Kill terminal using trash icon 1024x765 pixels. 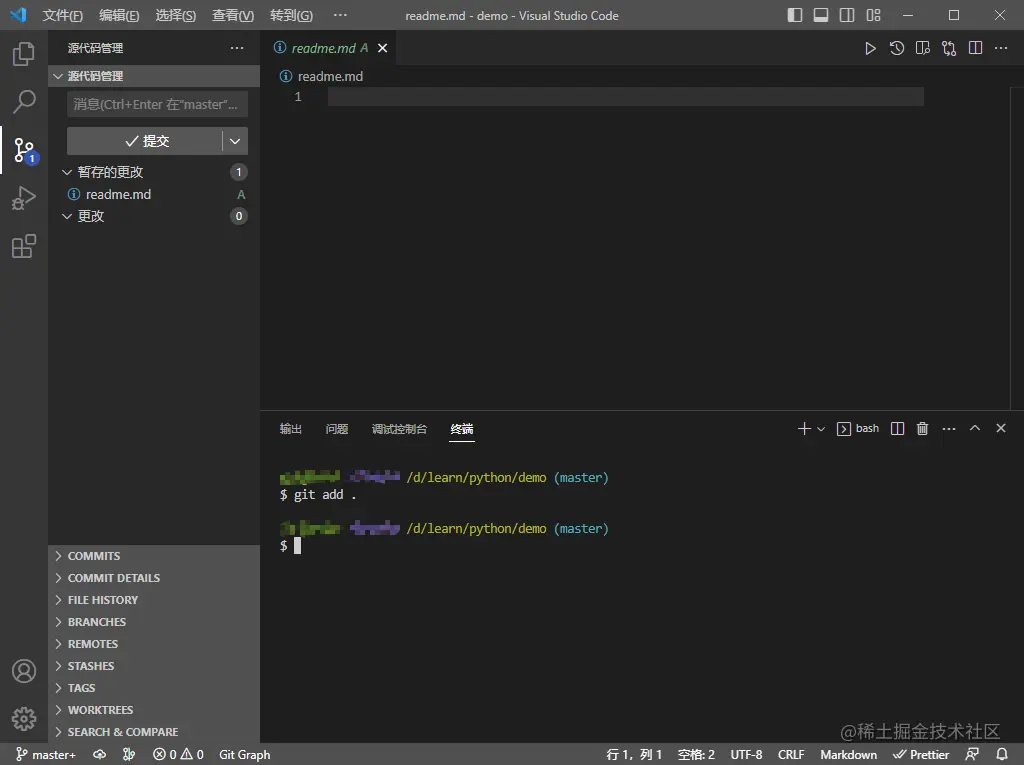[x=922, y=428]
